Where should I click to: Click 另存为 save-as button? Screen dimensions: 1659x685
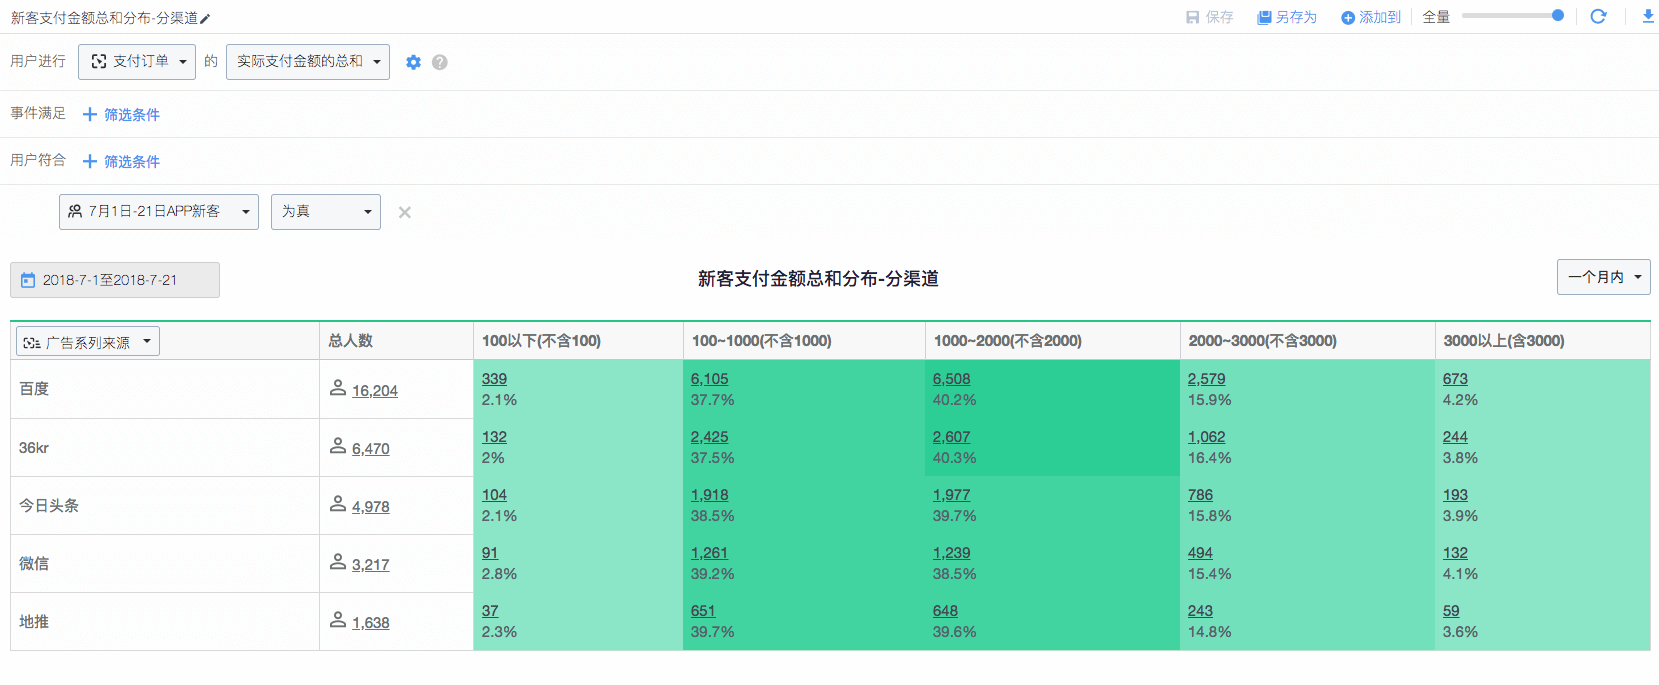(1287, 17)
